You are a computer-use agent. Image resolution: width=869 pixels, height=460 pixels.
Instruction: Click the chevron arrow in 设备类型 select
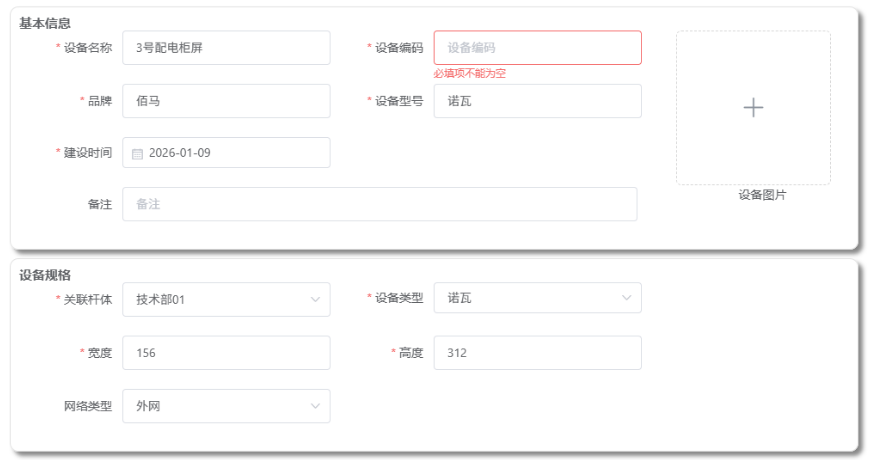pos(627,298)
